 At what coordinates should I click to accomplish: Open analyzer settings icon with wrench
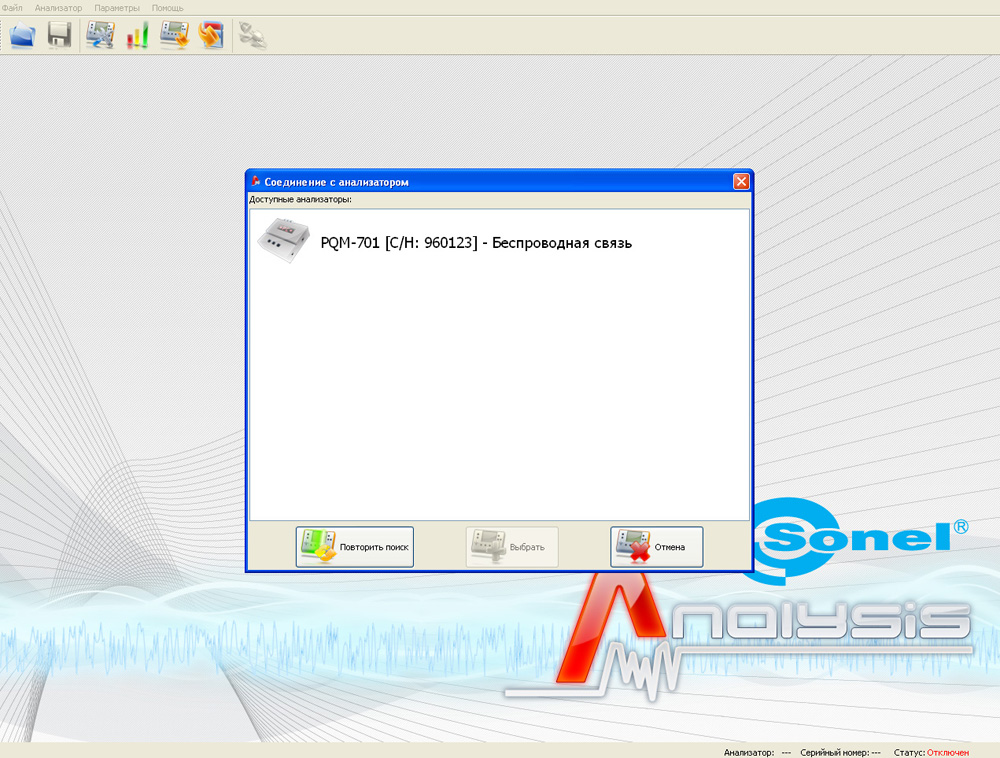[x=100, y=34]
